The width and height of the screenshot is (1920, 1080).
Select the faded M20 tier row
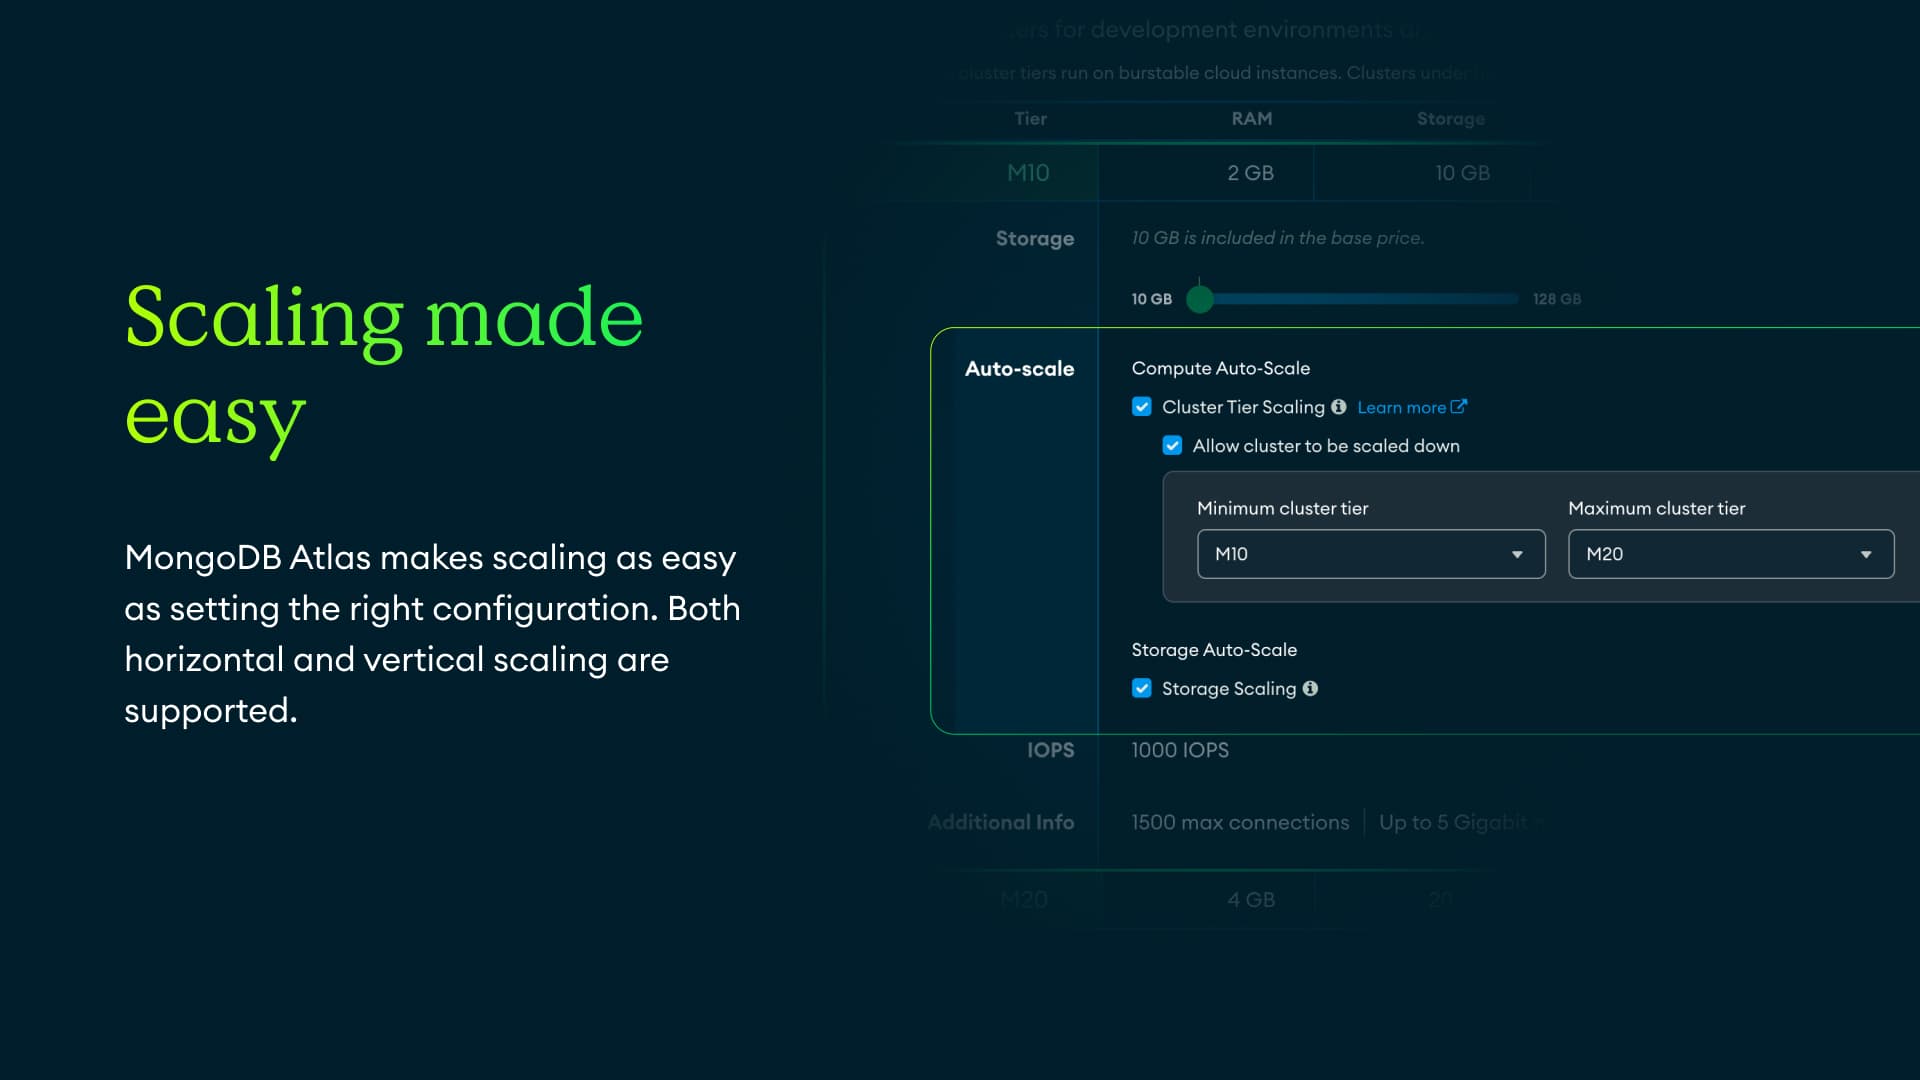pos(1024,899)
